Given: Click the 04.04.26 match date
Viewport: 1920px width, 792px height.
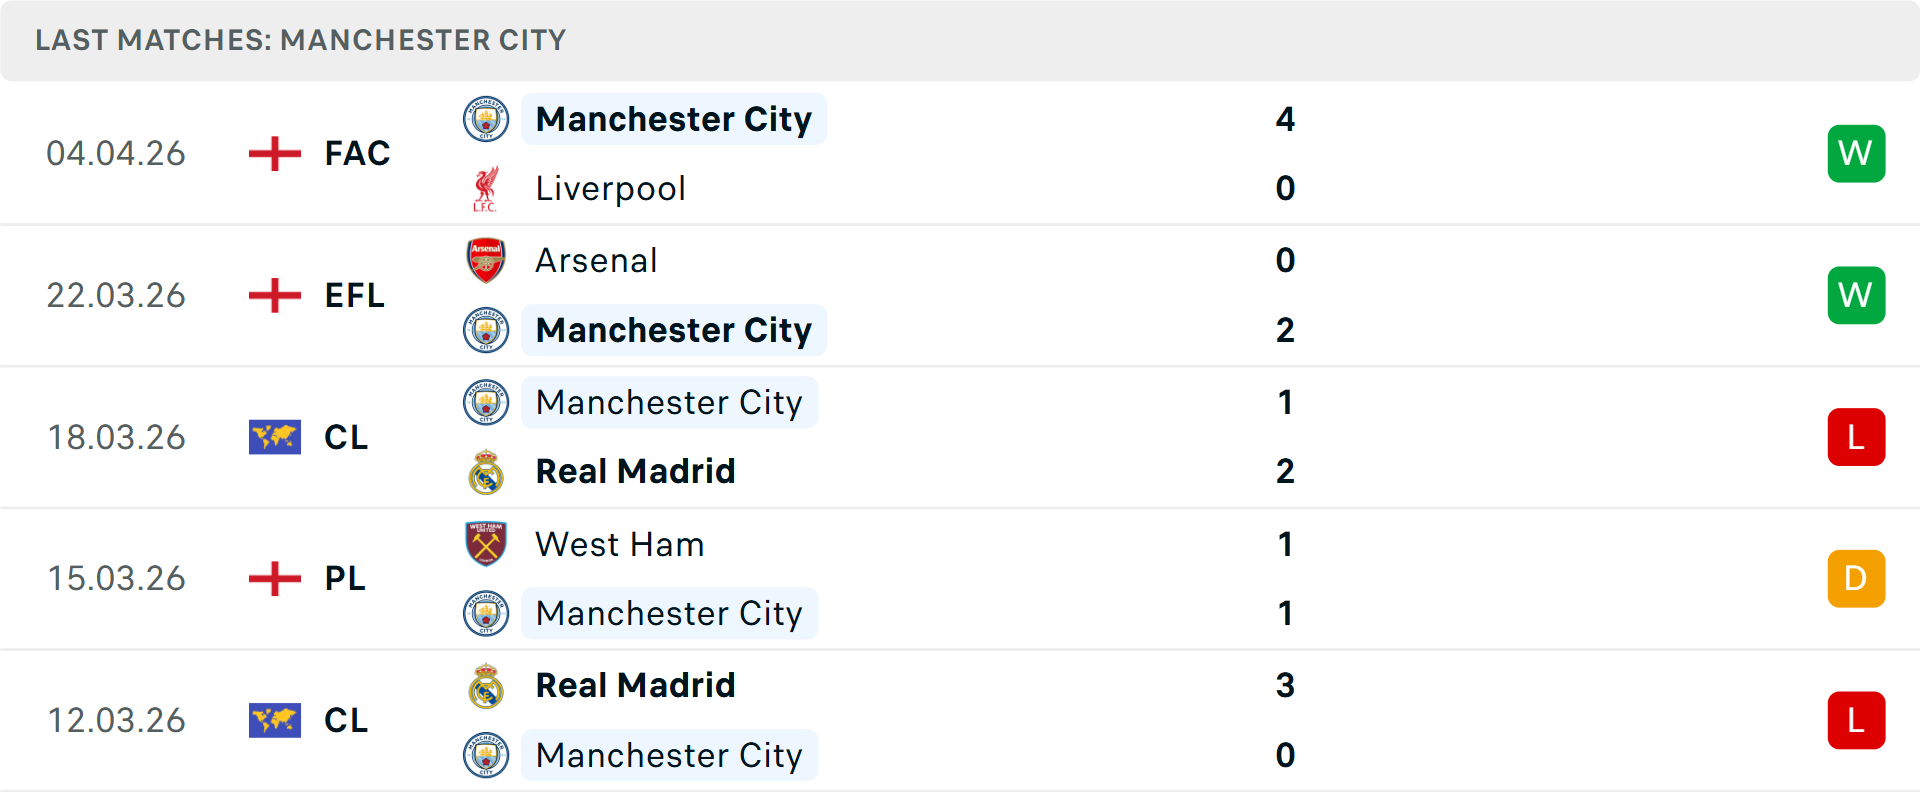Looking at the screenshot, I should coord(116,153).
